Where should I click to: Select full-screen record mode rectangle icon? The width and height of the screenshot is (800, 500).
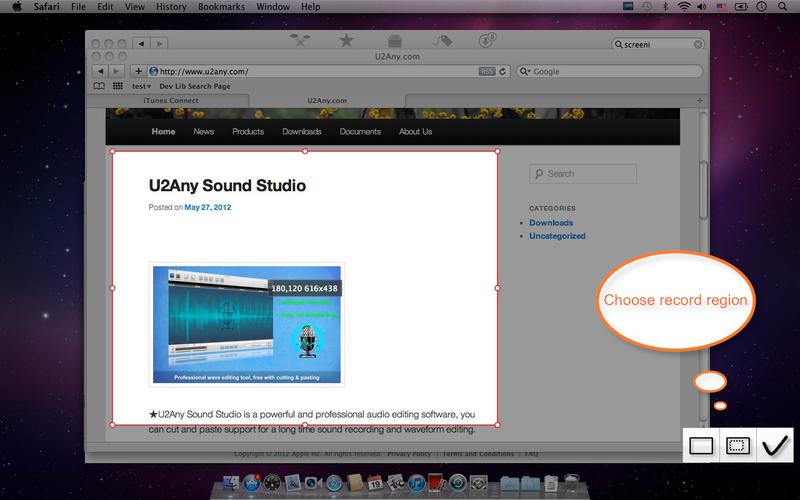tap(701, 445)
